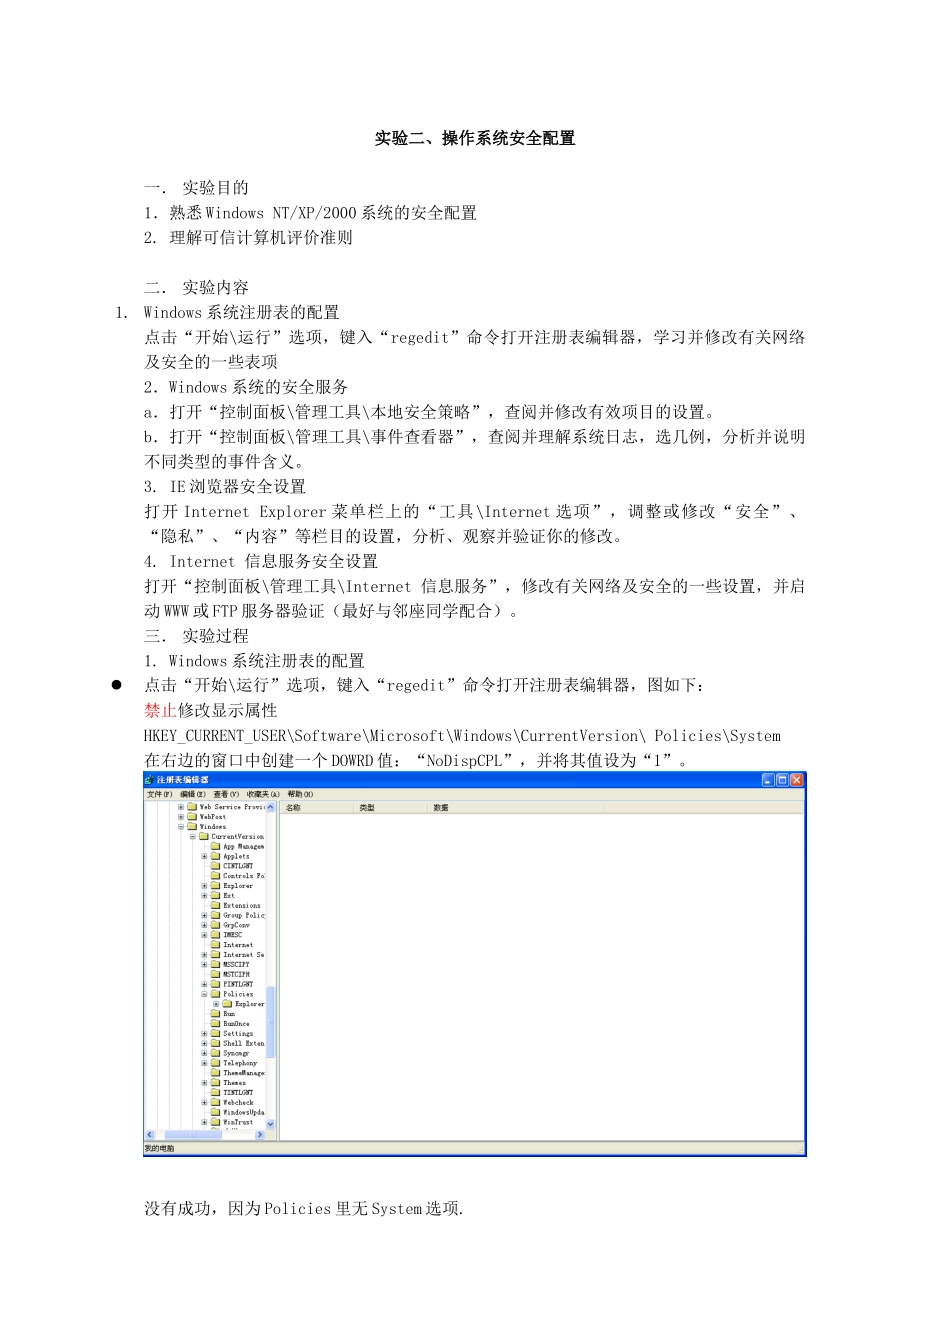
Task: Expand the Web Service Providers key
Action: click(x=181, y=807)
